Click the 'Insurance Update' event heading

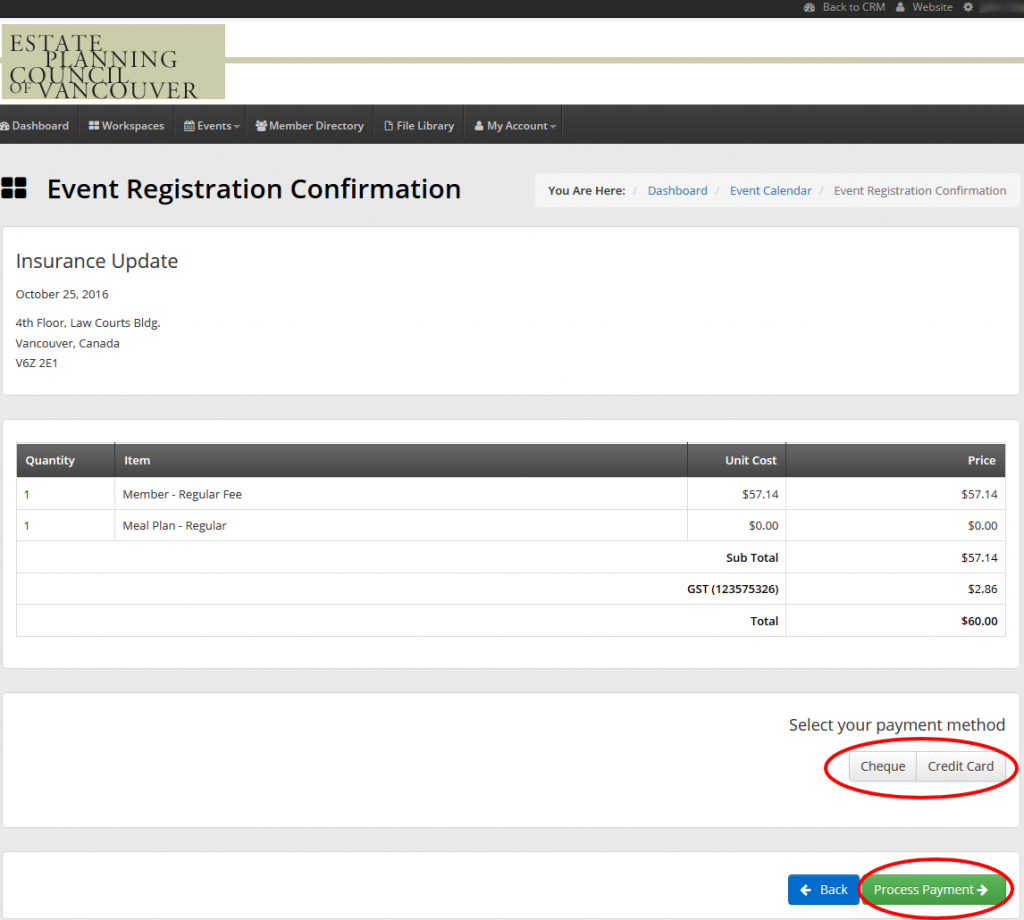pos(97,261)
